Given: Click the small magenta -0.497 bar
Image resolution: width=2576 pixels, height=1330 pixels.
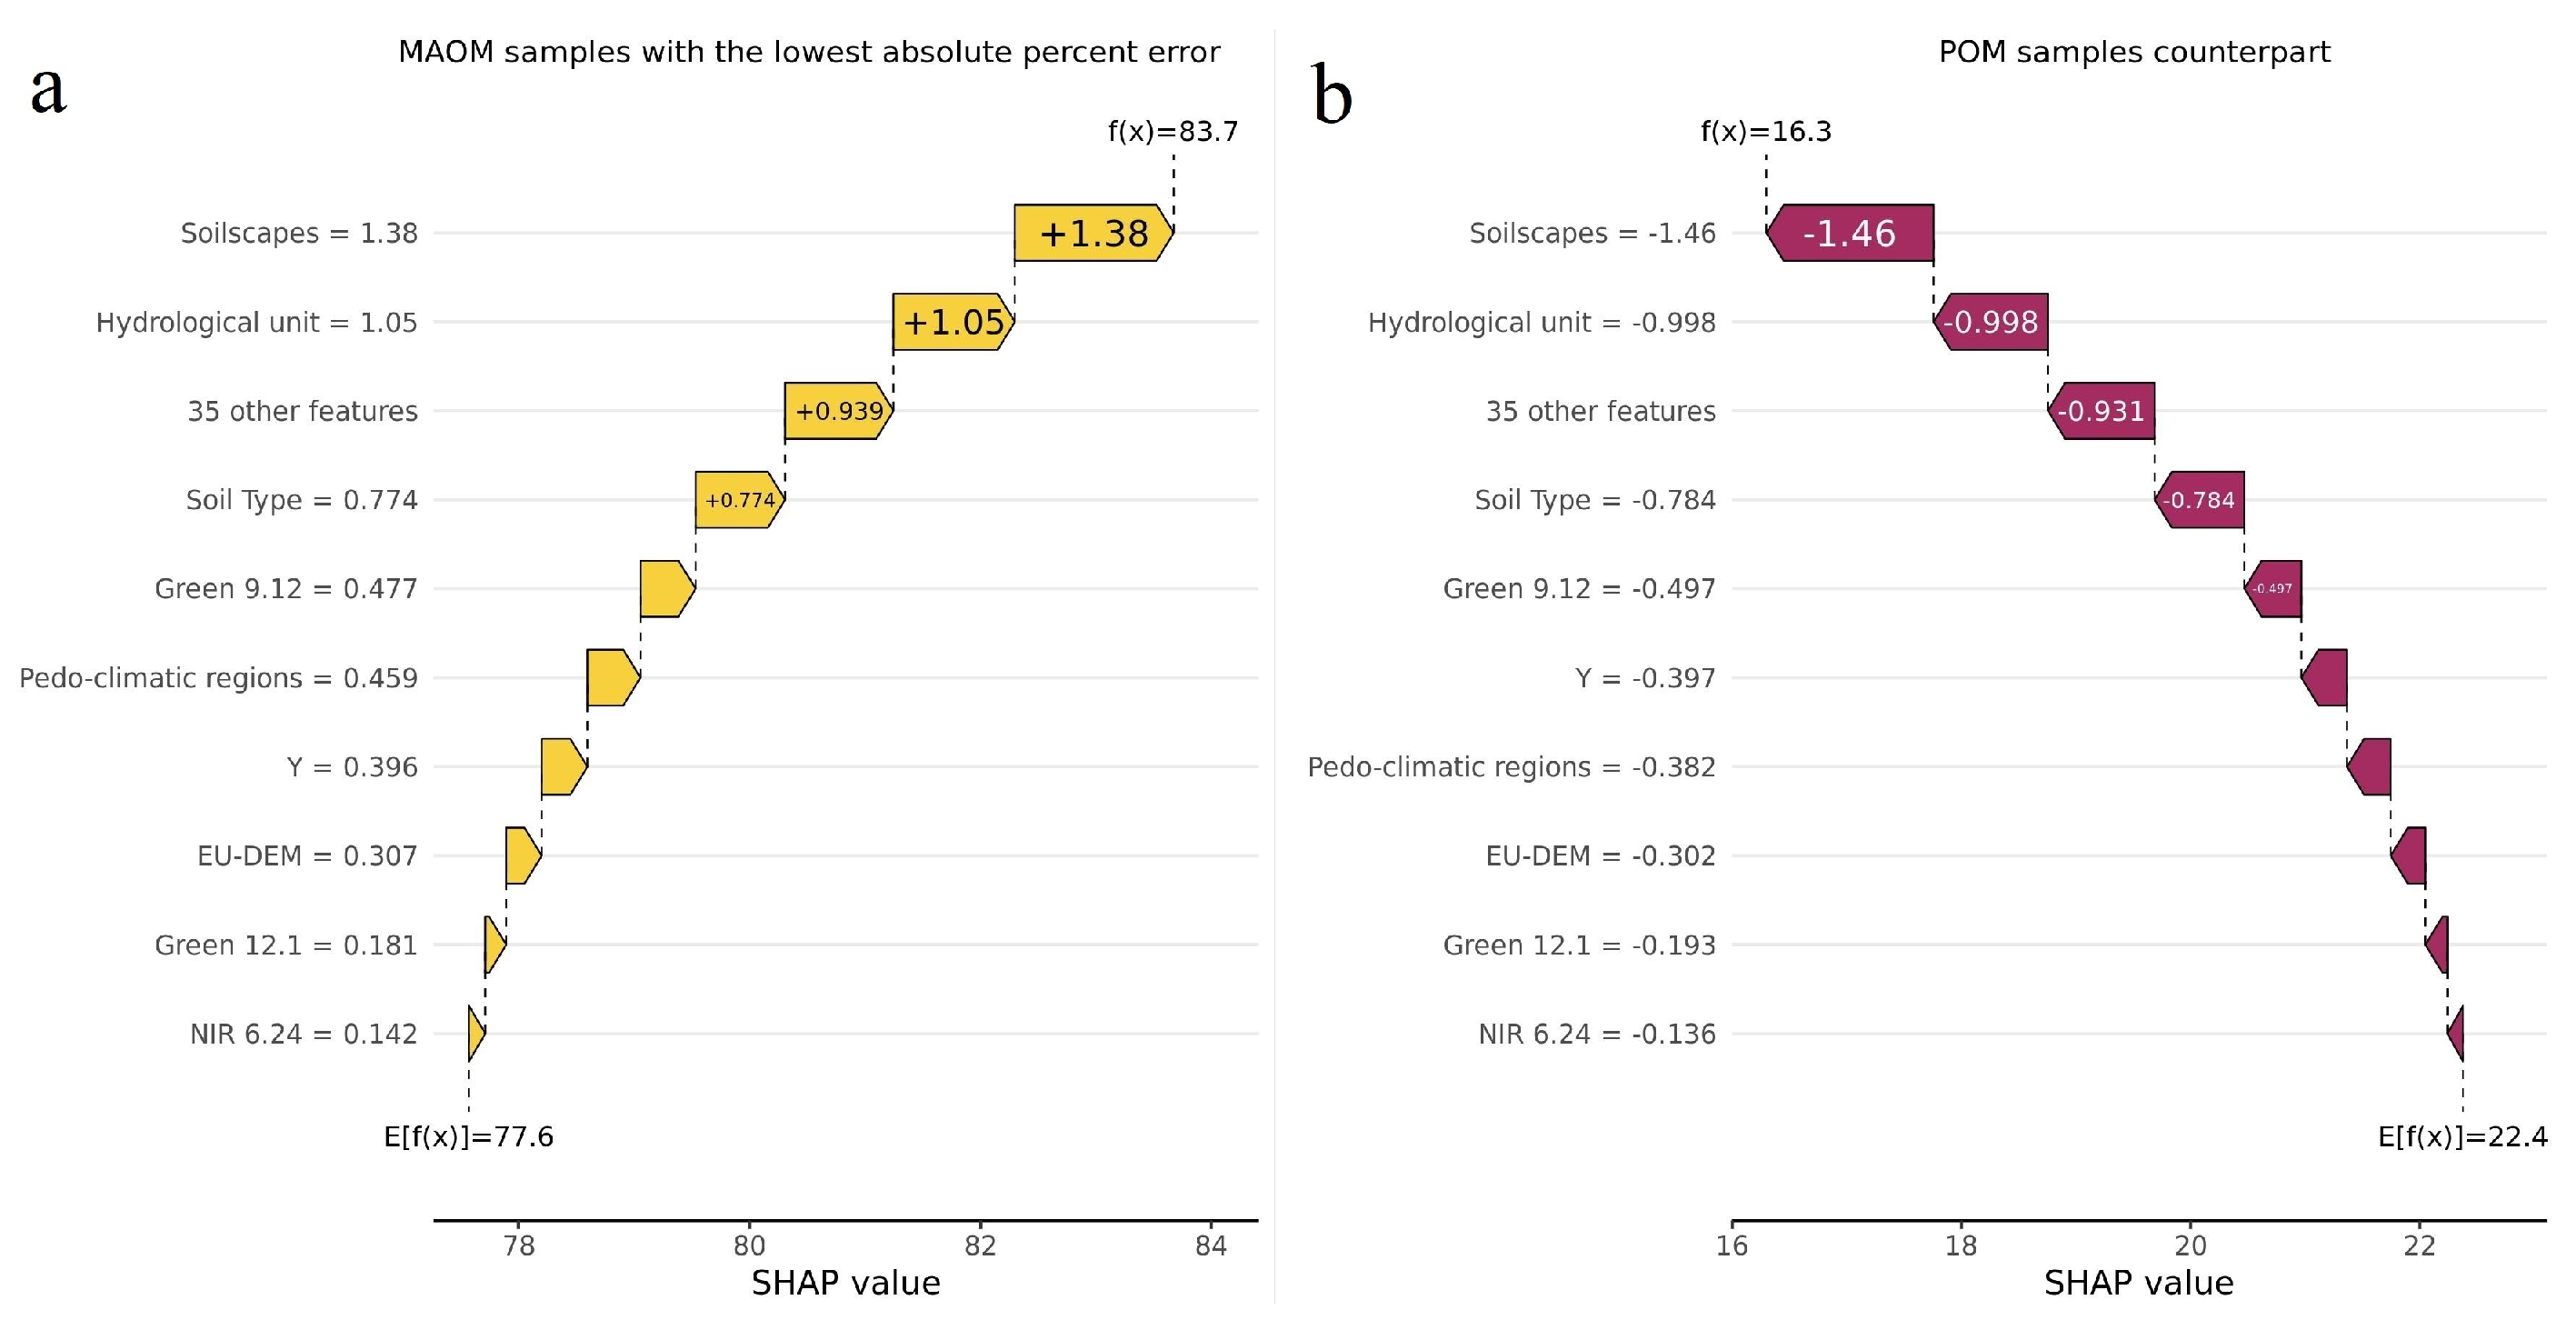Looking at the screenshot, I should tap(2272, 589).
